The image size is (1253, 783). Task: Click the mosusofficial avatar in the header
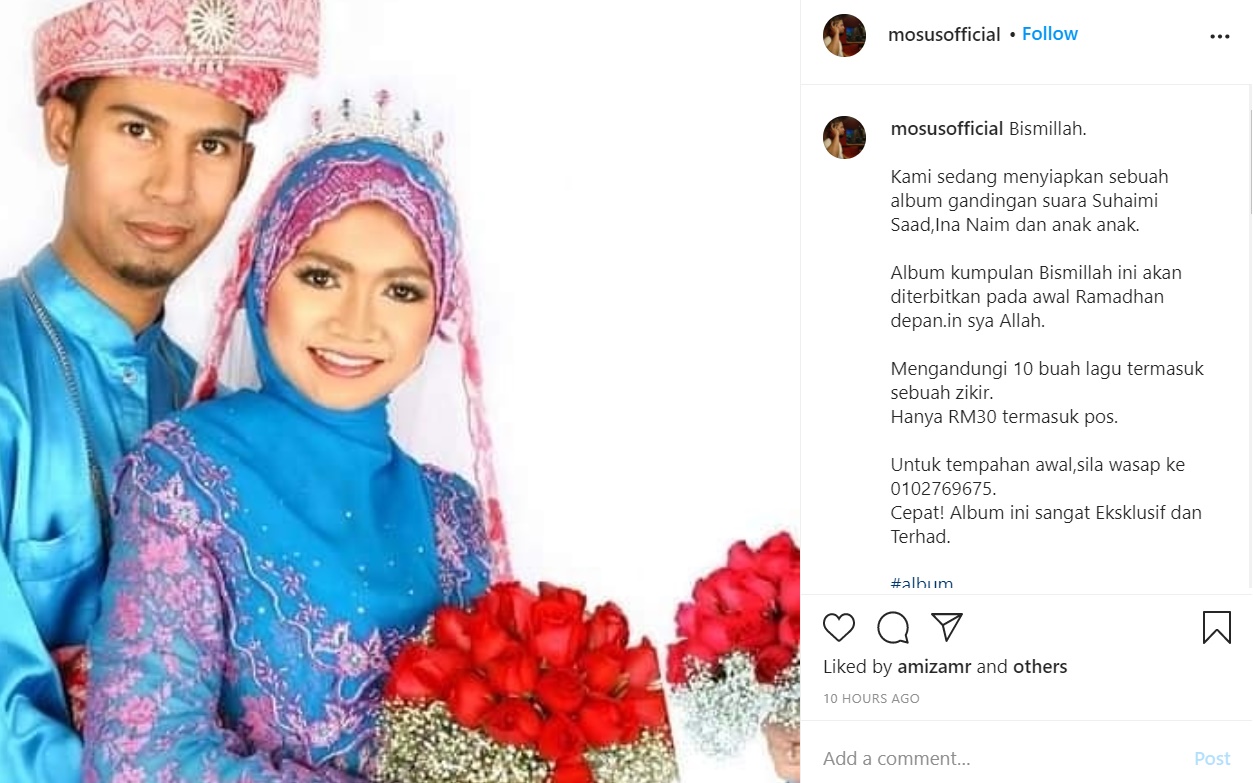[x=844, y=35]
